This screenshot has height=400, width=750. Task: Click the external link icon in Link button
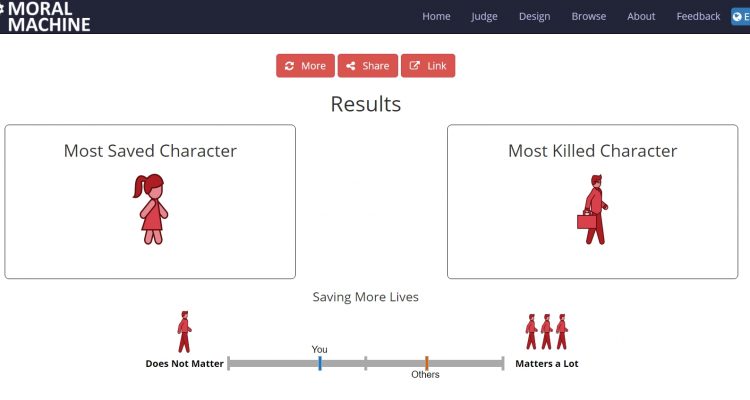(x=414, y=66)
